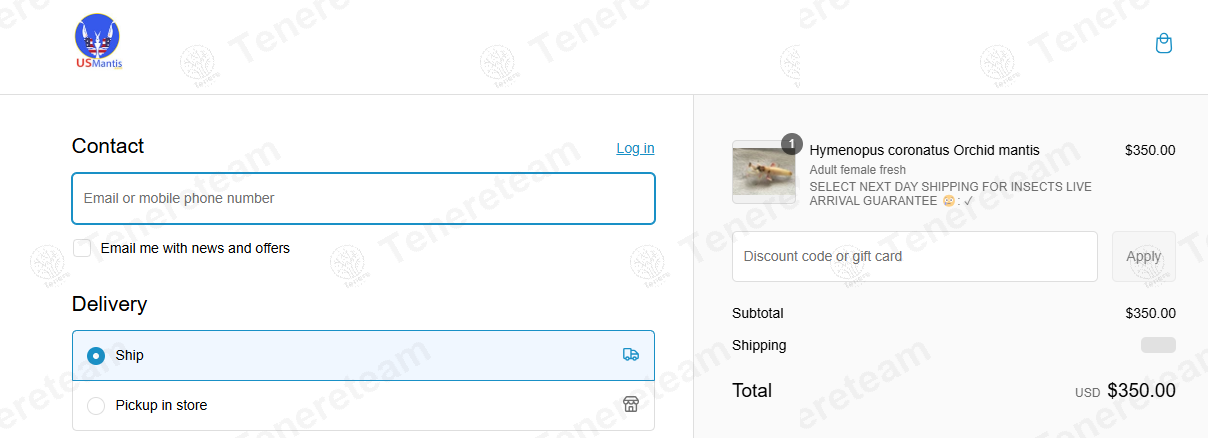Screen dimensions: 1208x438
Task: Click the Contact section heading
Action: point(108,146)
